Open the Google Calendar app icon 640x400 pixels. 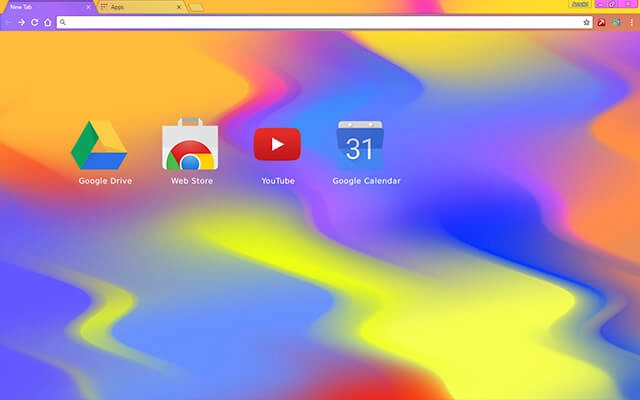[x=360, y=145]
